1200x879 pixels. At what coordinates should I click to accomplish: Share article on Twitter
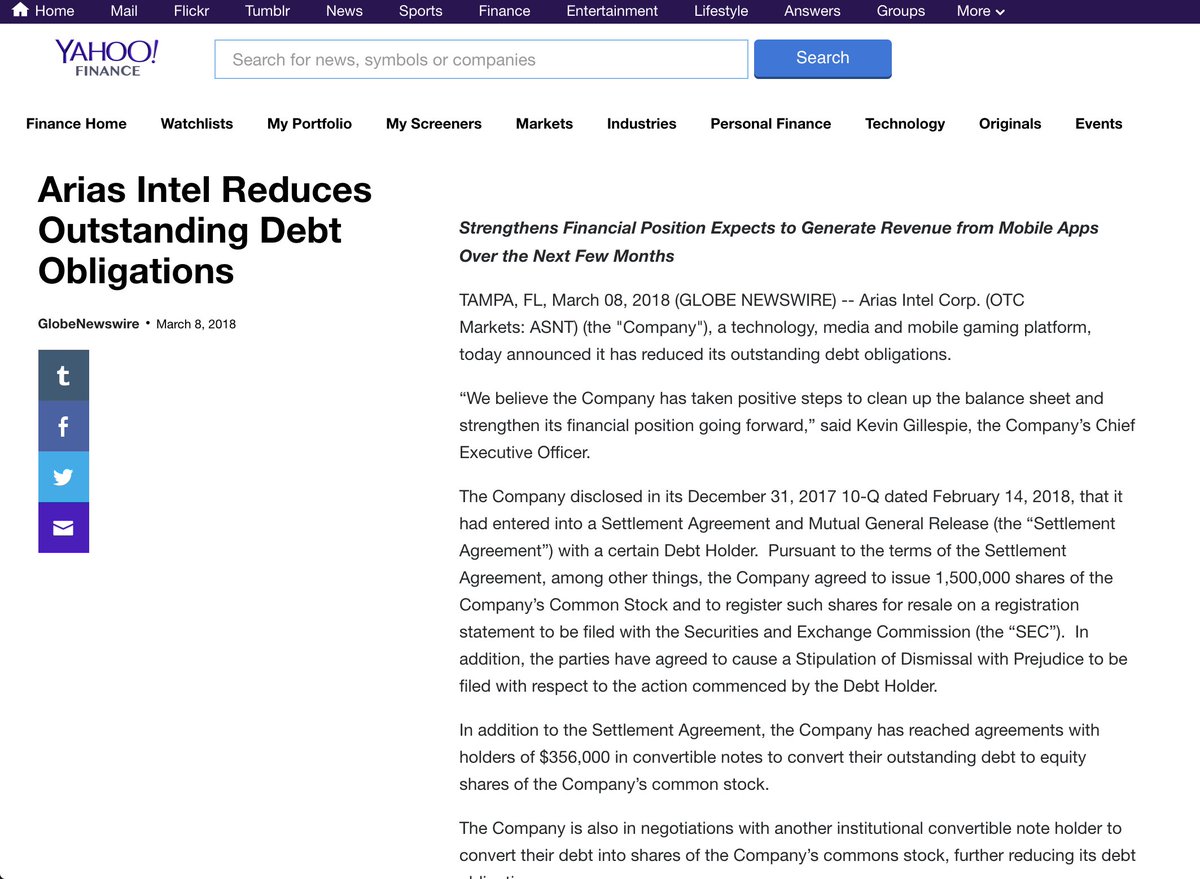[x=63, y=477]
